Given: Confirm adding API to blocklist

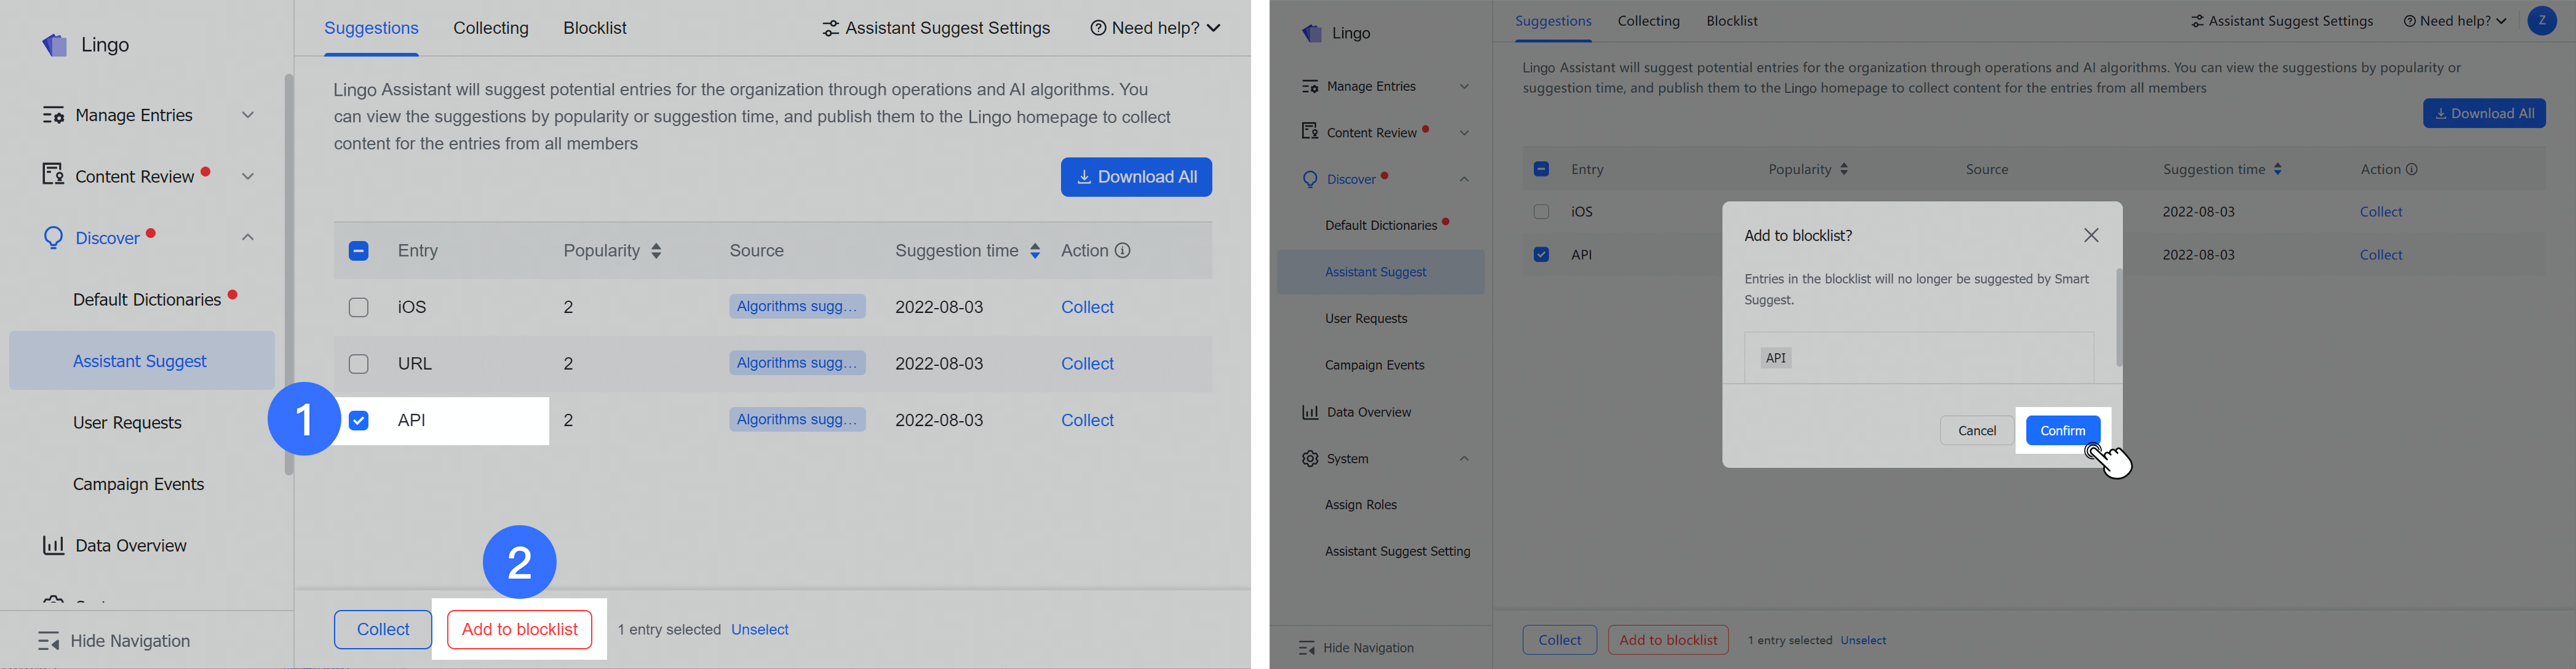Looking at the screenshot, I should pyautogui.click(x=2062, y=430).
